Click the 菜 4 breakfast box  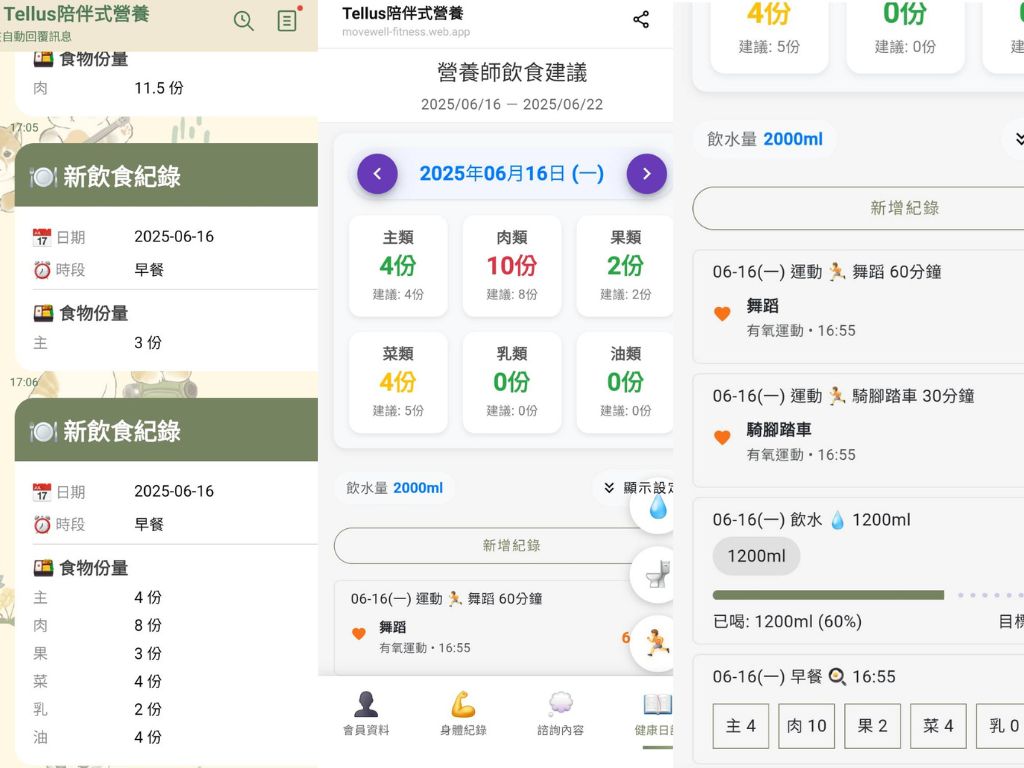point(938,726)
